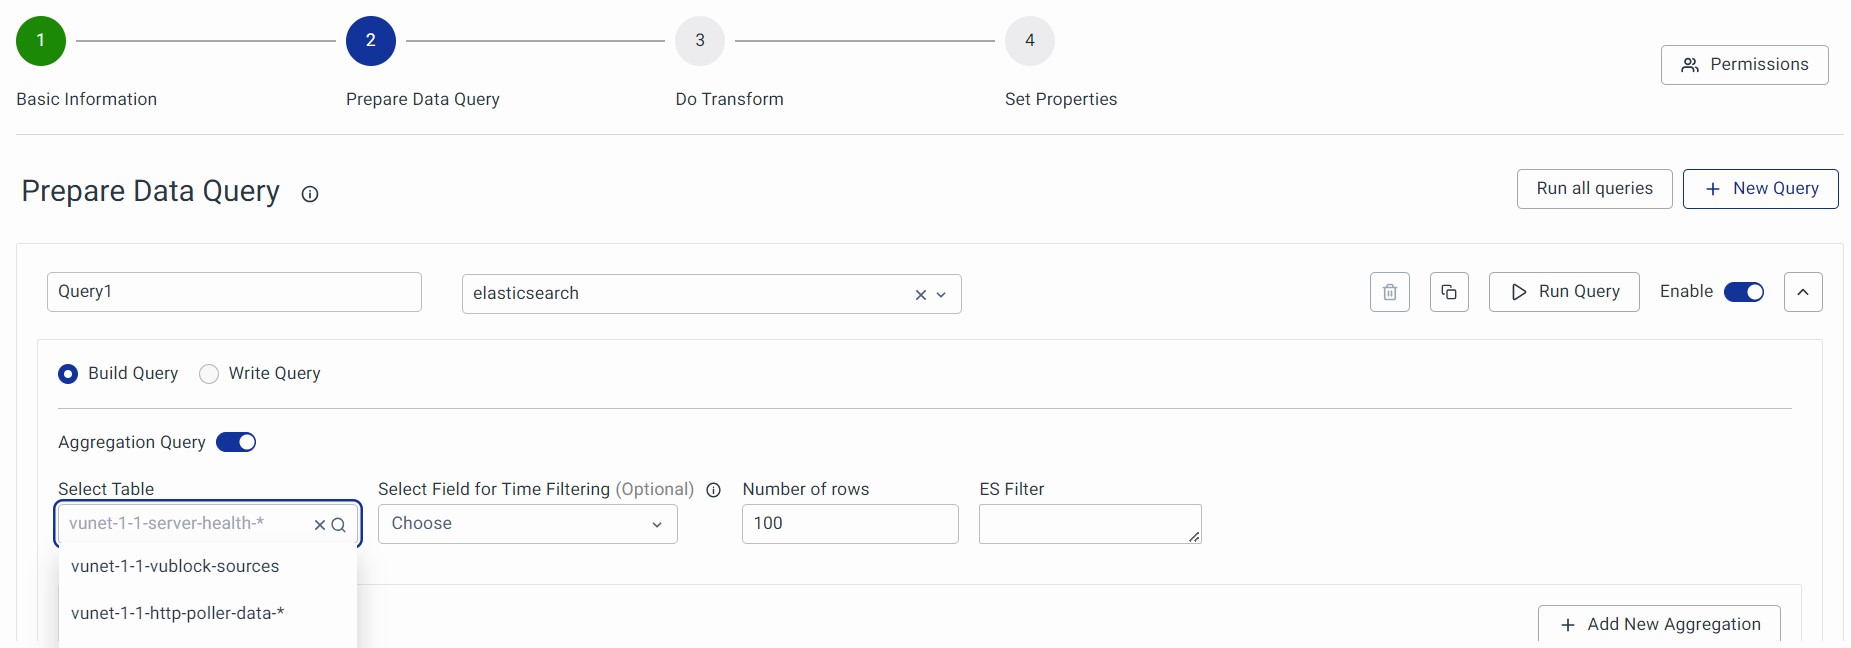Click the info icon beside Prepare Data Query
This screenshot has width=1851, height=648.
(310, 194)
